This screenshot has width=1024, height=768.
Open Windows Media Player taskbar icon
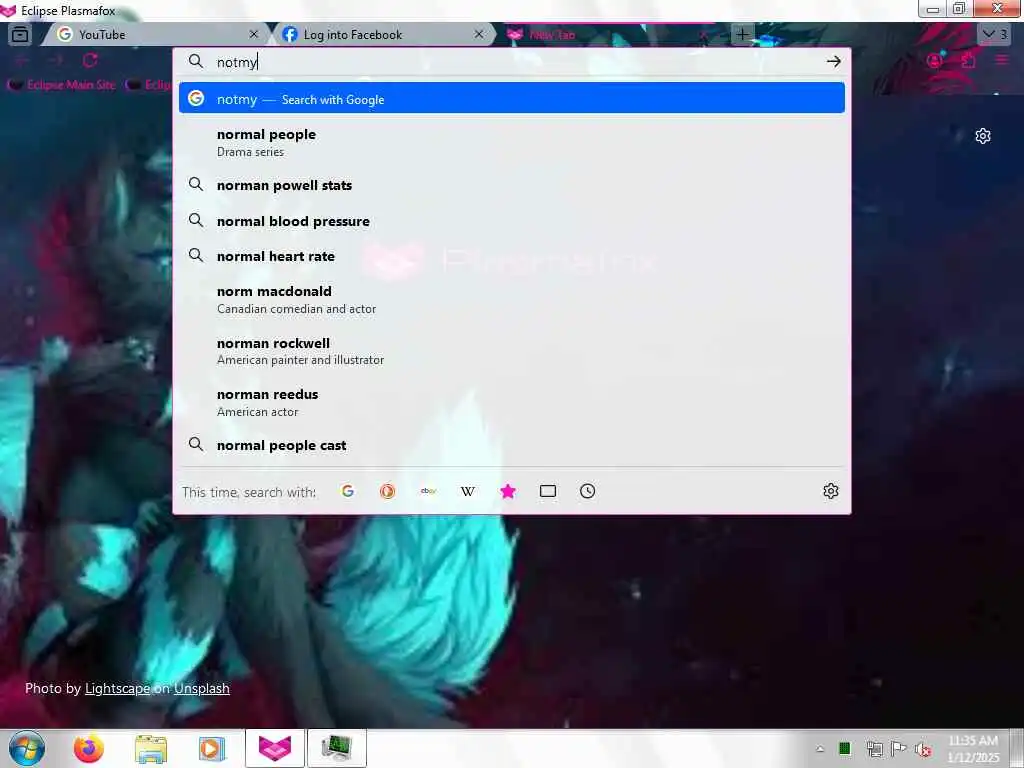click(212, 748)
